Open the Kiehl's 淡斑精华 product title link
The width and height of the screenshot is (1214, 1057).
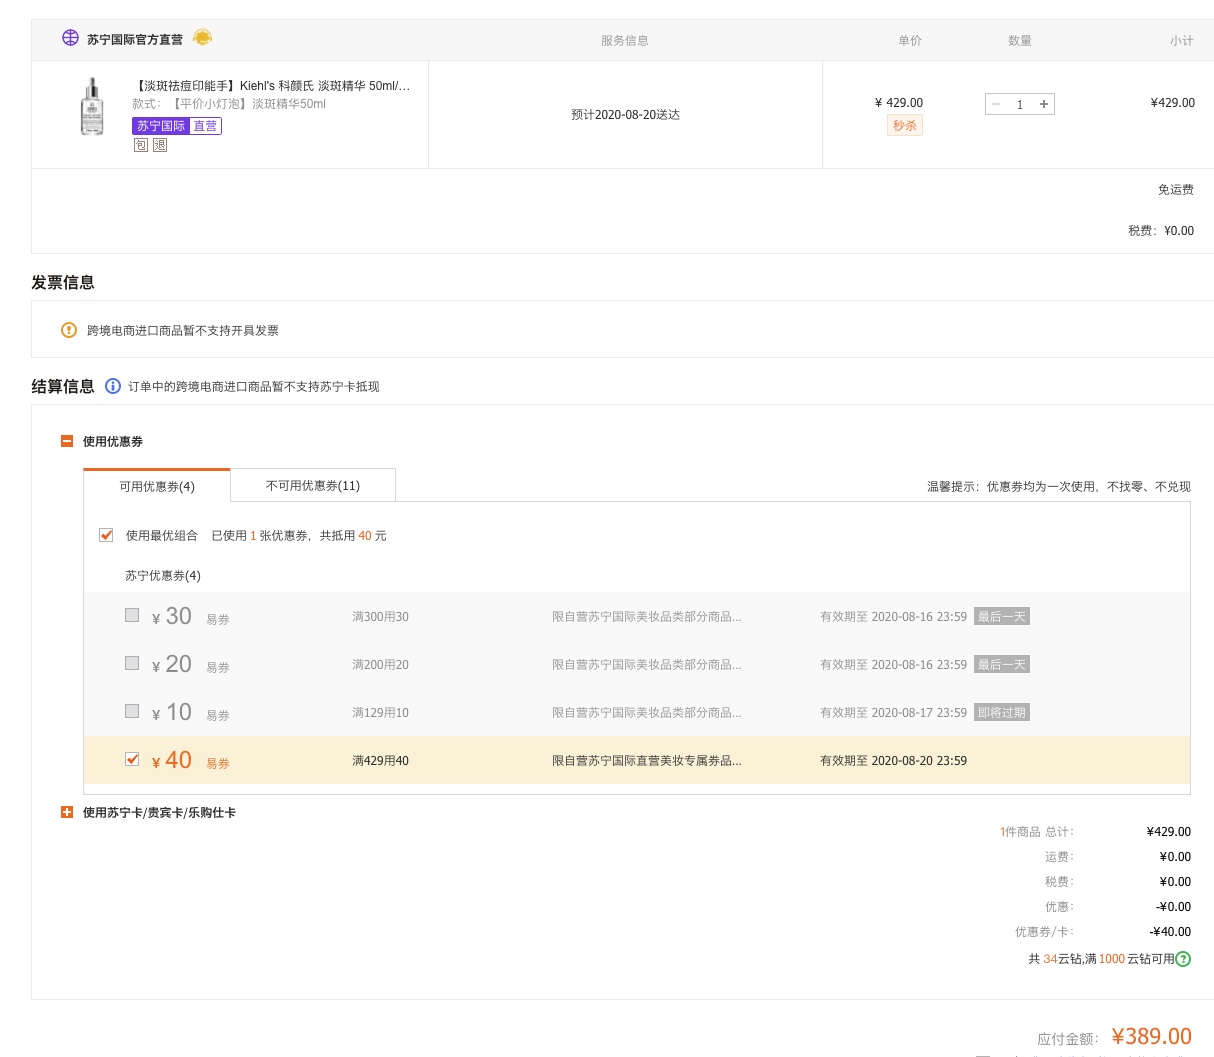coord(273,86)
